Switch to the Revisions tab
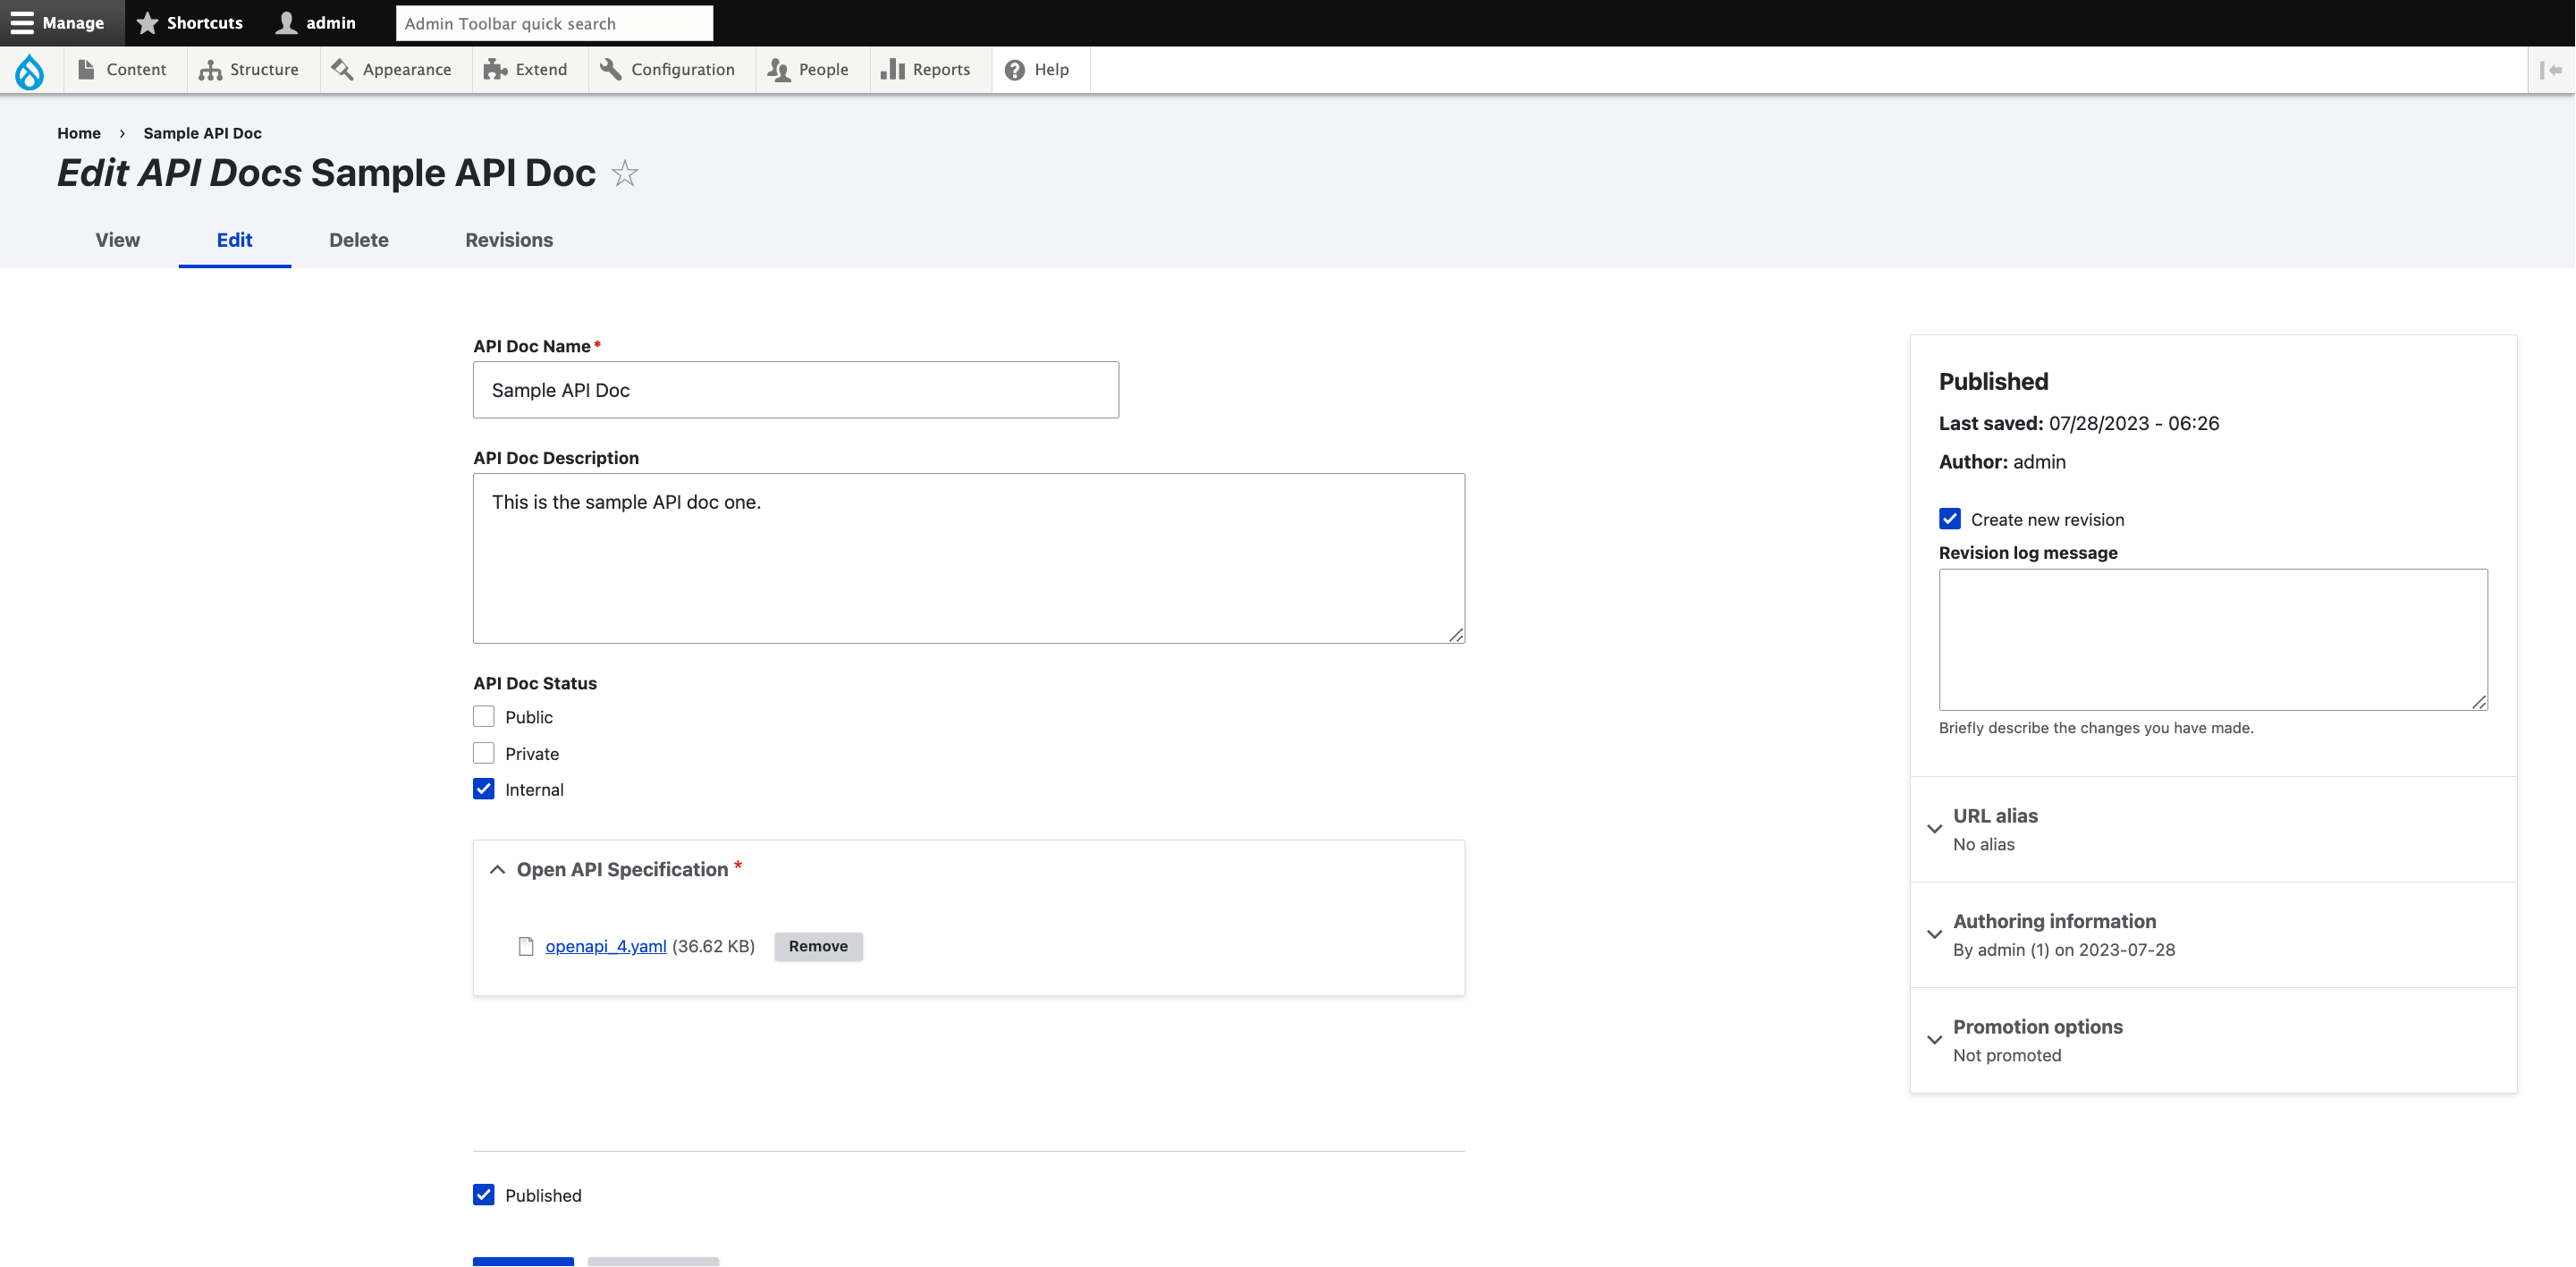2576x1267 pixels. [508, 240]
